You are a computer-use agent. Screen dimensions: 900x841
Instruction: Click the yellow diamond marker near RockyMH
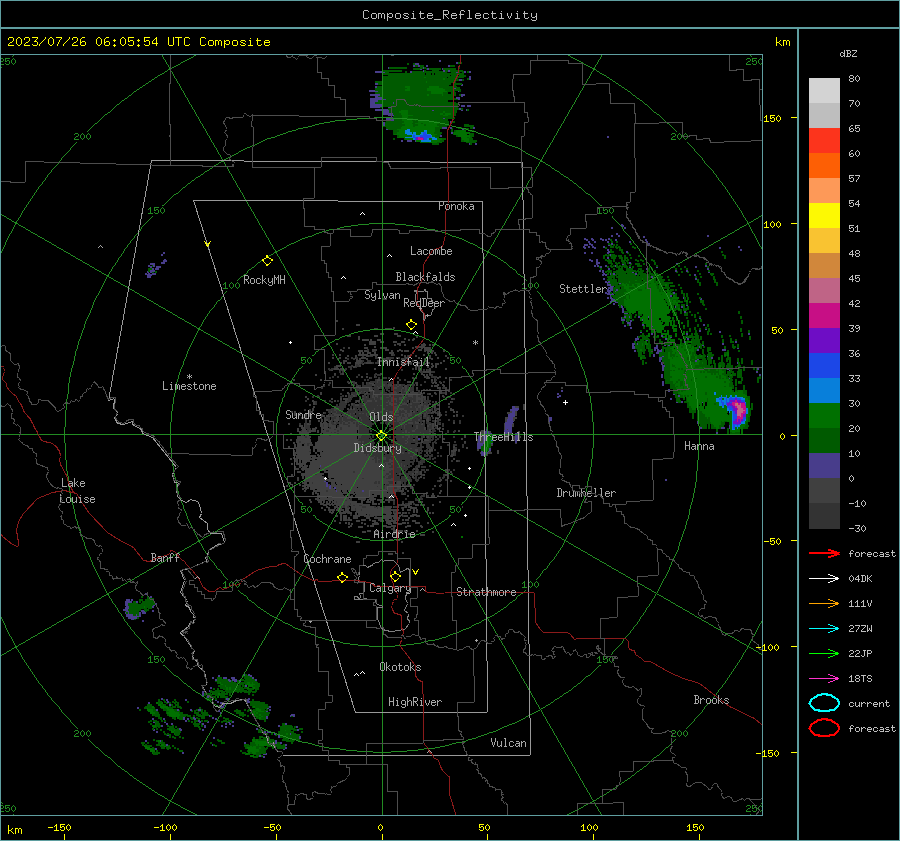[x=267, y=261]
